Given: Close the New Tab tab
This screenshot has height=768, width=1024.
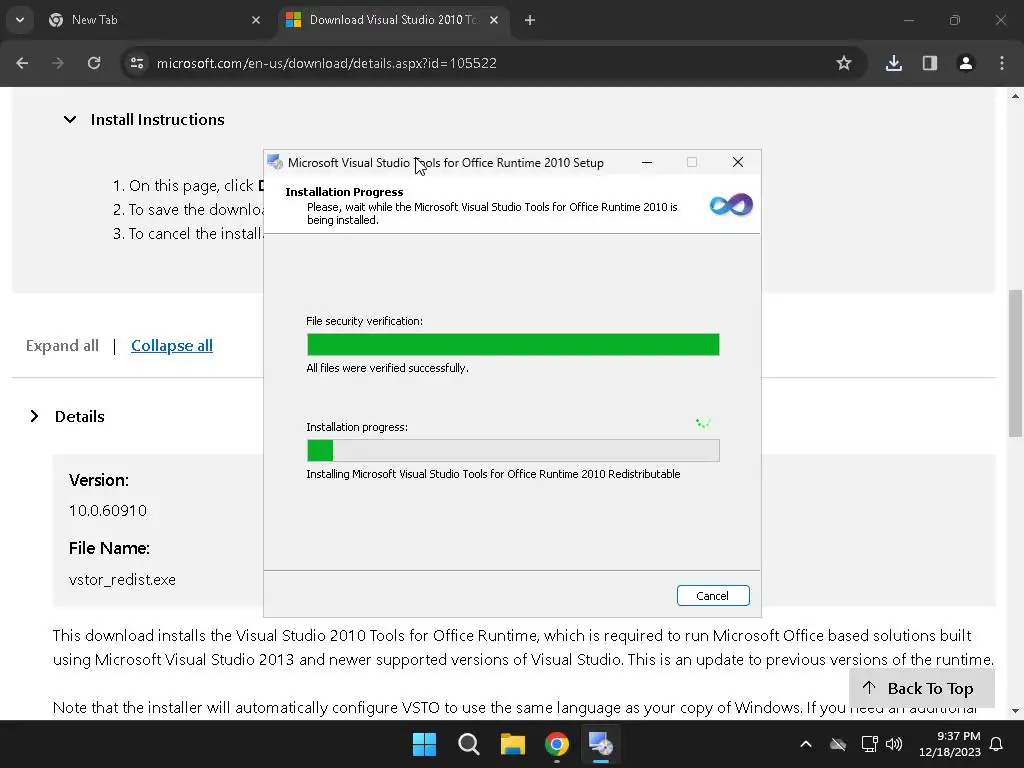Looking at the screenshot, I should click(x=256, y=20).
